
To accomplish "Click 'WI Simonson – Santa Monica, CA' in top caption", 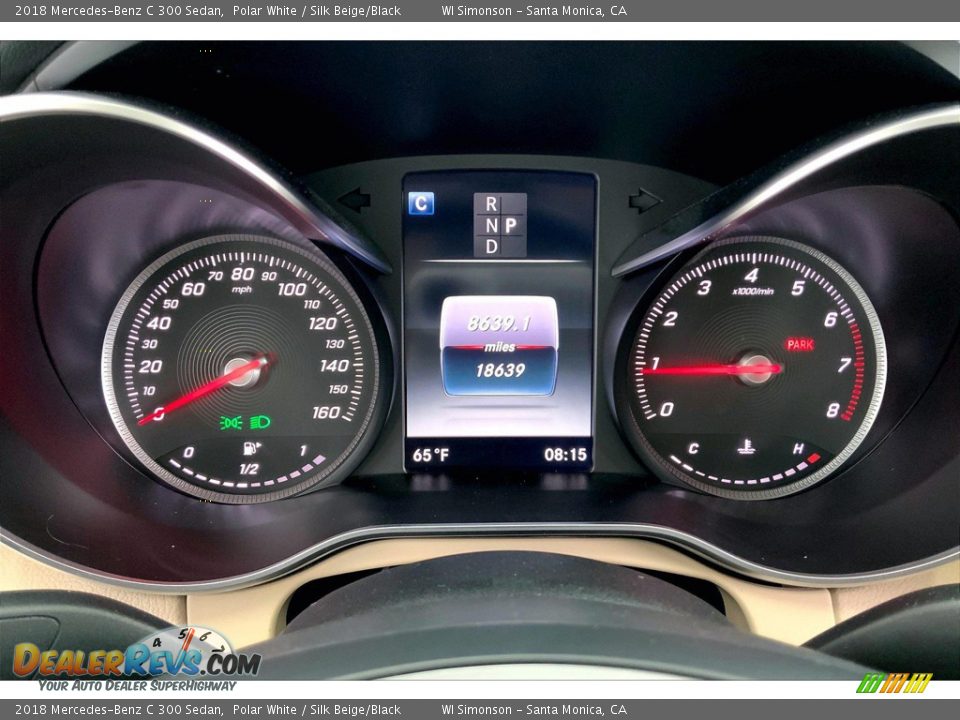I will (x=534, y=10).
